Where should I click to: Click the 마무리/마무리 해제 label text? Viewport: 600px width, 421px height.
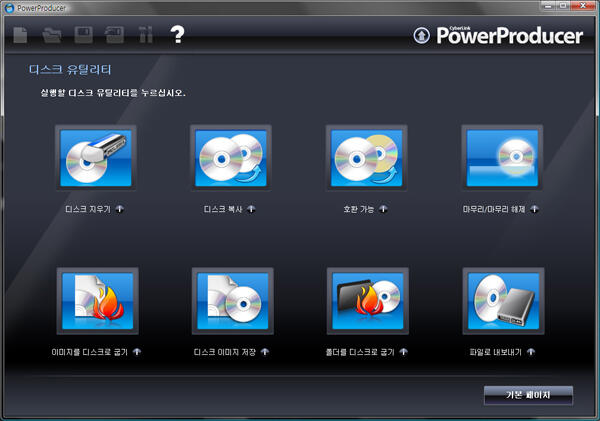[494, 209]
